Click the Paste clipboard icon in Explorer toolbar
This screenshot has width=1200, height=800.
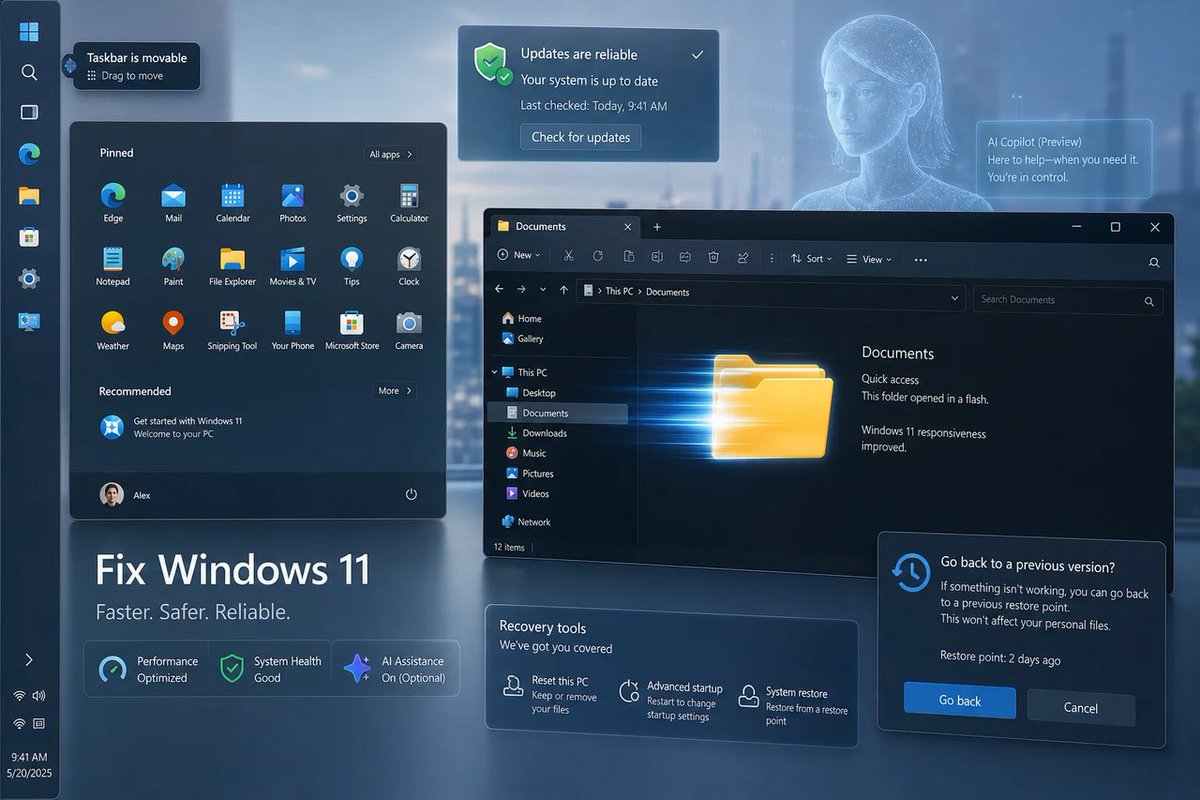pyautogui.click(x=628, y=257)
